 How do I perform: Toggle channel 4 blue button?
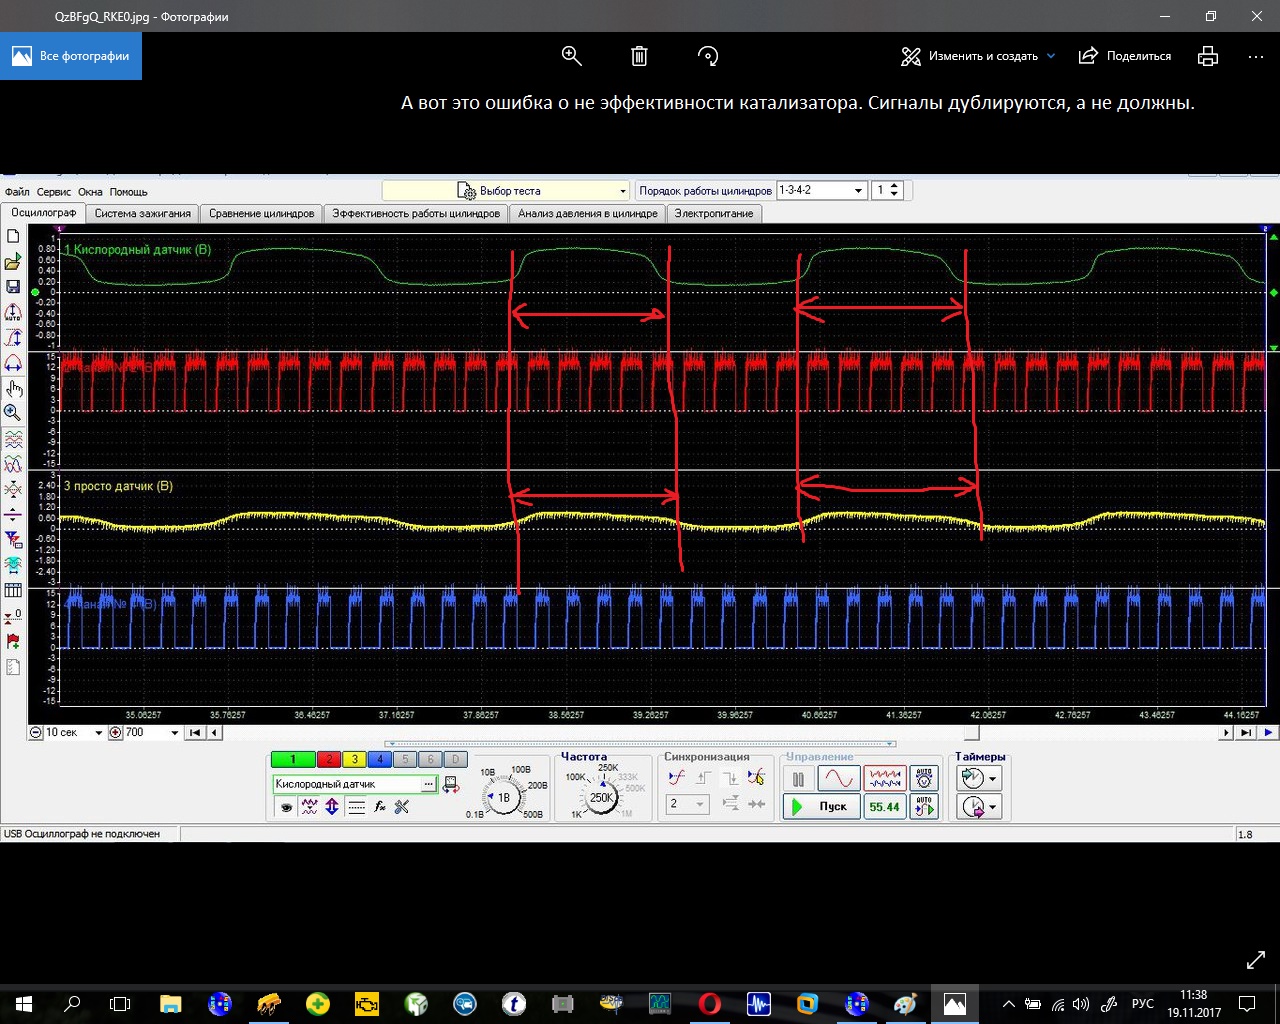tap(379, 760)
